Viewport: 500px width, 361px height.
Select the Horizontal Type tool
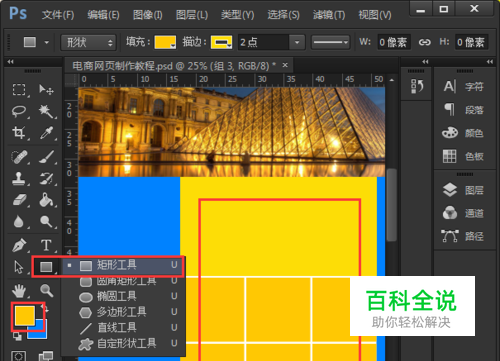(x=46, y=246)
